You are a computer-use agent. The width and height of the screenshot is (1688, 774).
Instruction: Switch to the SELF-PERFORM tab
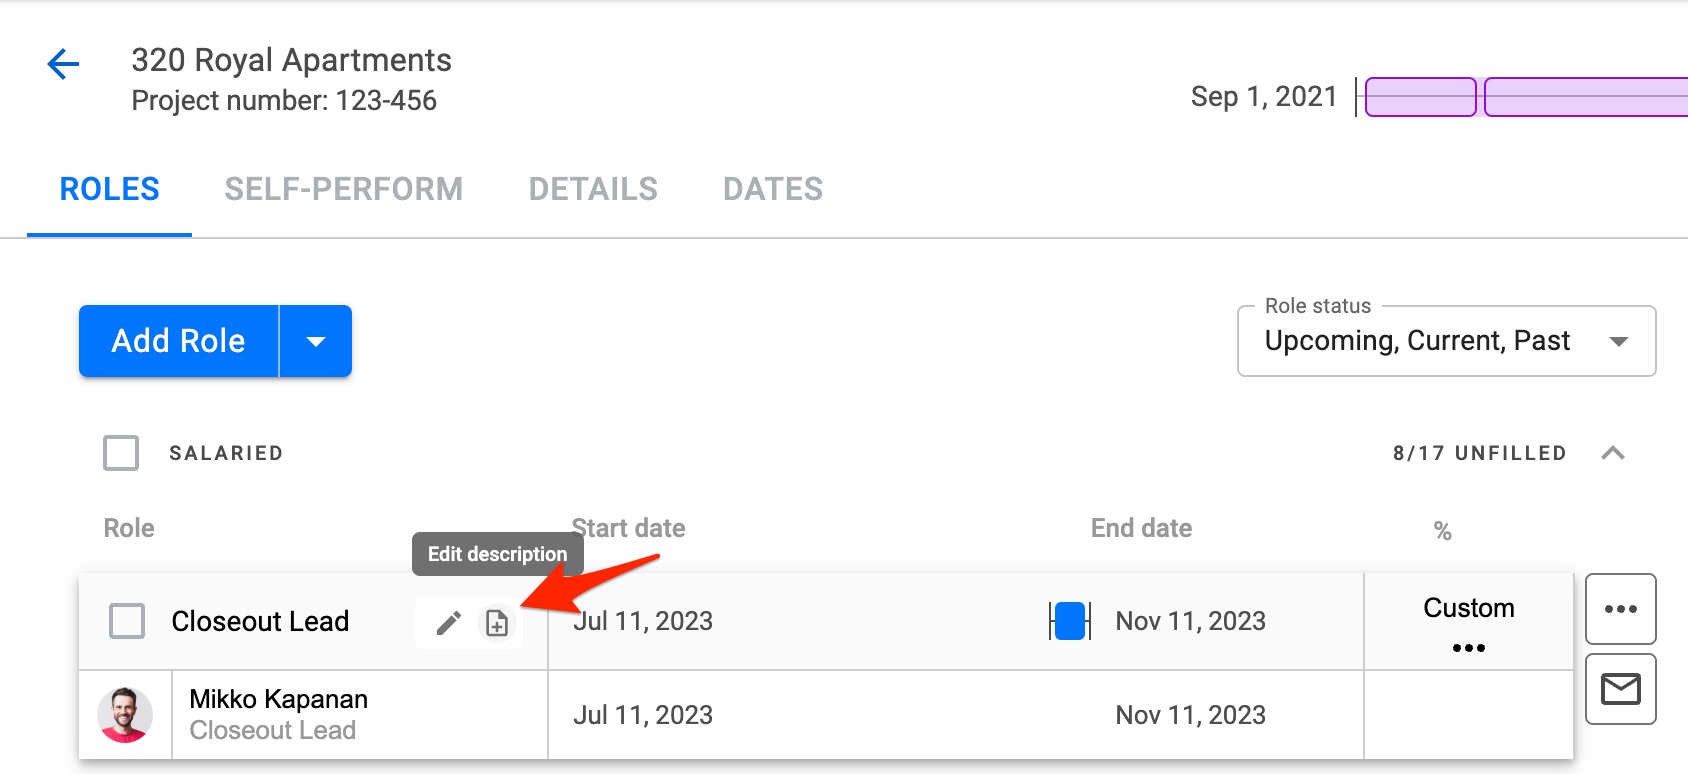click(344, 189)
